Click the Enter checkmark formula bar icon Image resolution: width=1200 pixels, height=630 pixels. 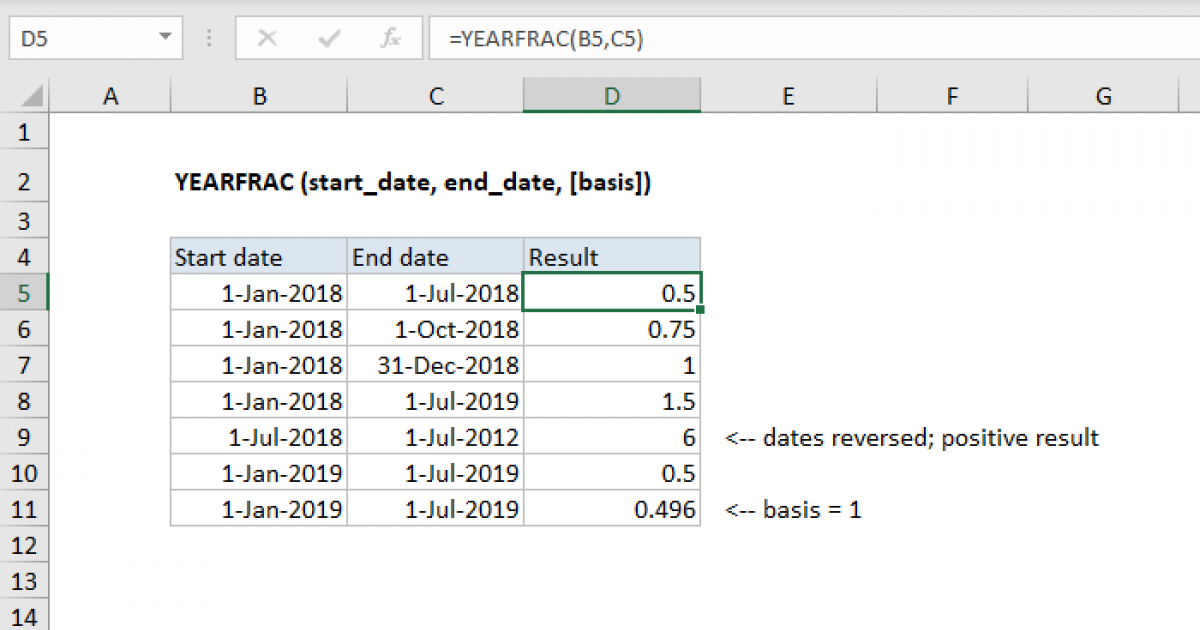point(328,39)
